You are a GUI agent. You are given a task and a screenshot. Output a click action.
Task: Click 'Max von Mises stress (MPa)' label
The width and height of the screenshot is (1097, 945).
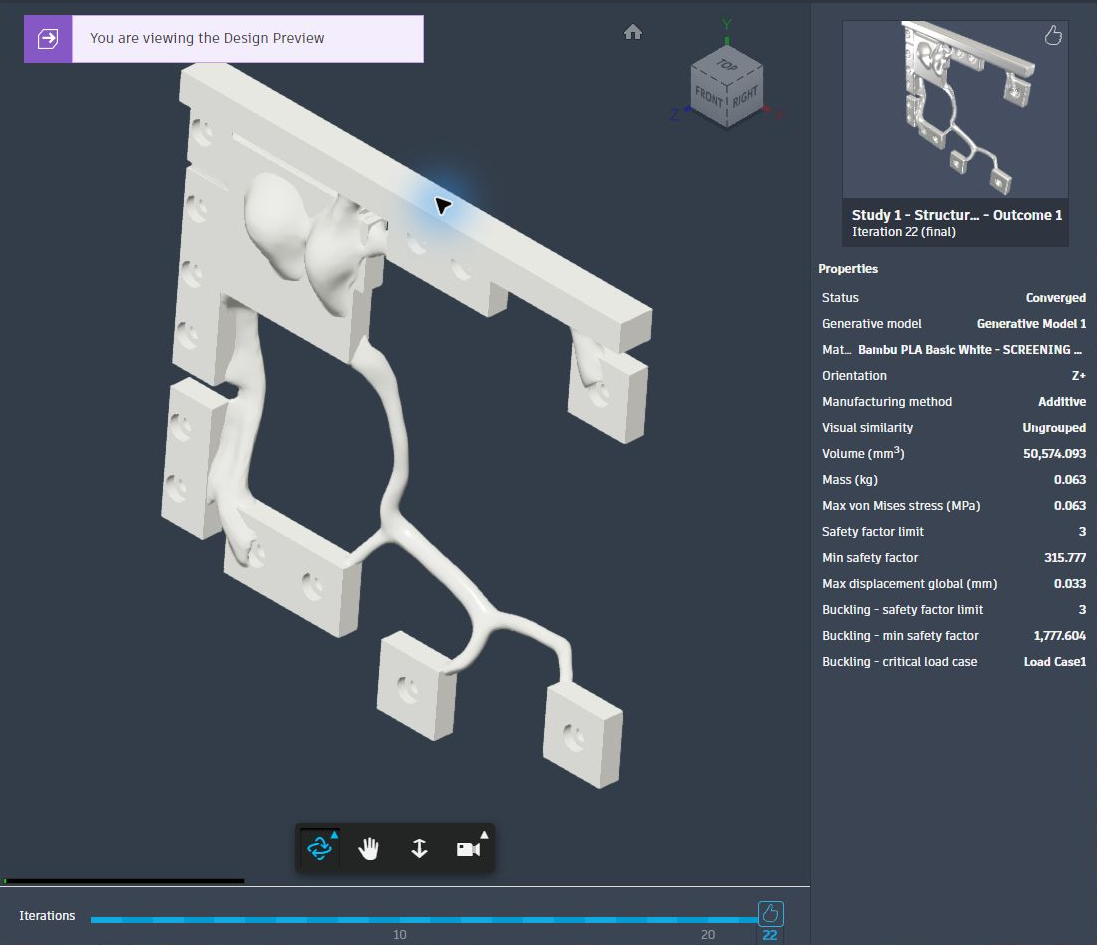coord(901,505)
